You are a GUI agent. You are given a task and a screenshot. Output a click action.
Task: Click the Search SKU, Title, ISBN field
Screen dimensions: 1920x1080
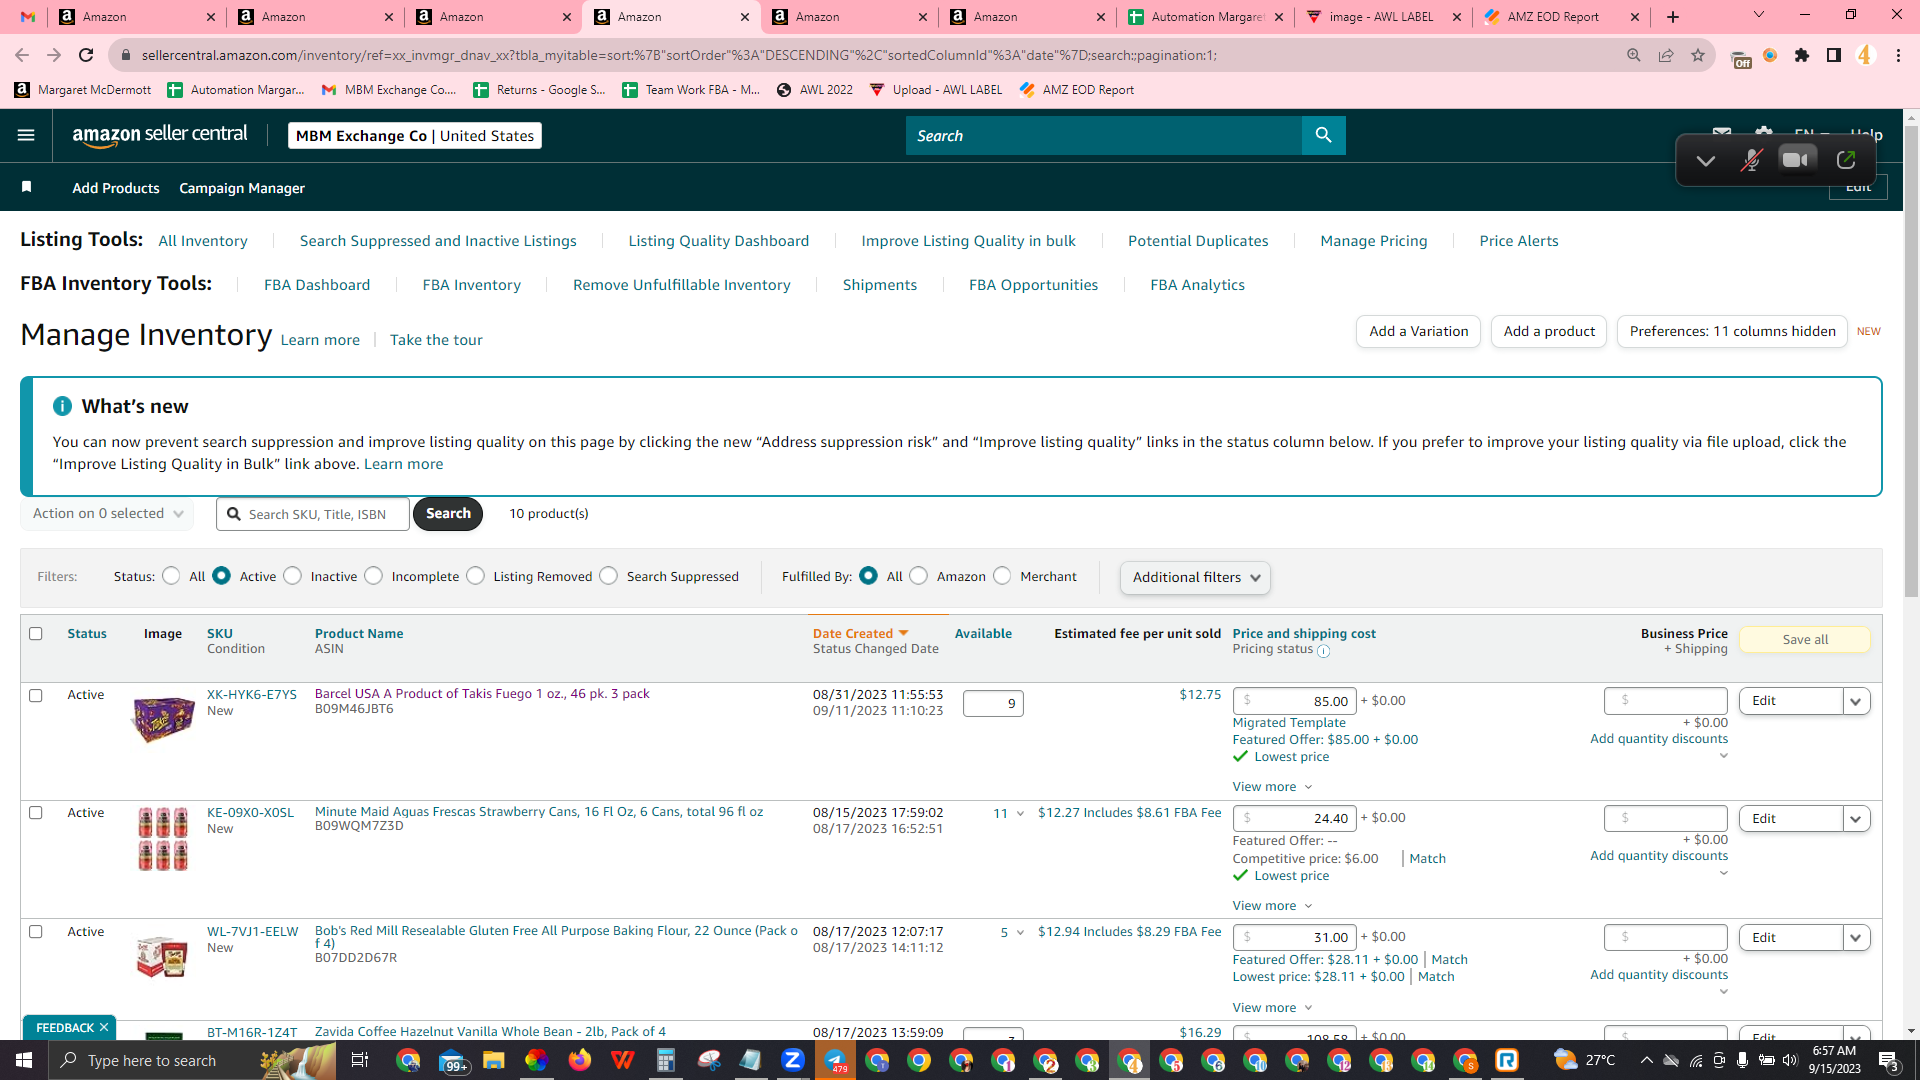coord(313,514)
